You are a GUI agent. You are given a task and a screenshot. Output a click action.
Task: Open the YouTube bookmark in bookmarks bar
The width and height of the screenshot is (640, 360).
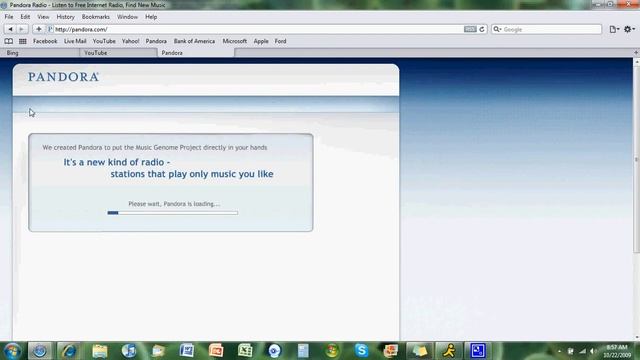pyautogui.click(x=104, y=41)
